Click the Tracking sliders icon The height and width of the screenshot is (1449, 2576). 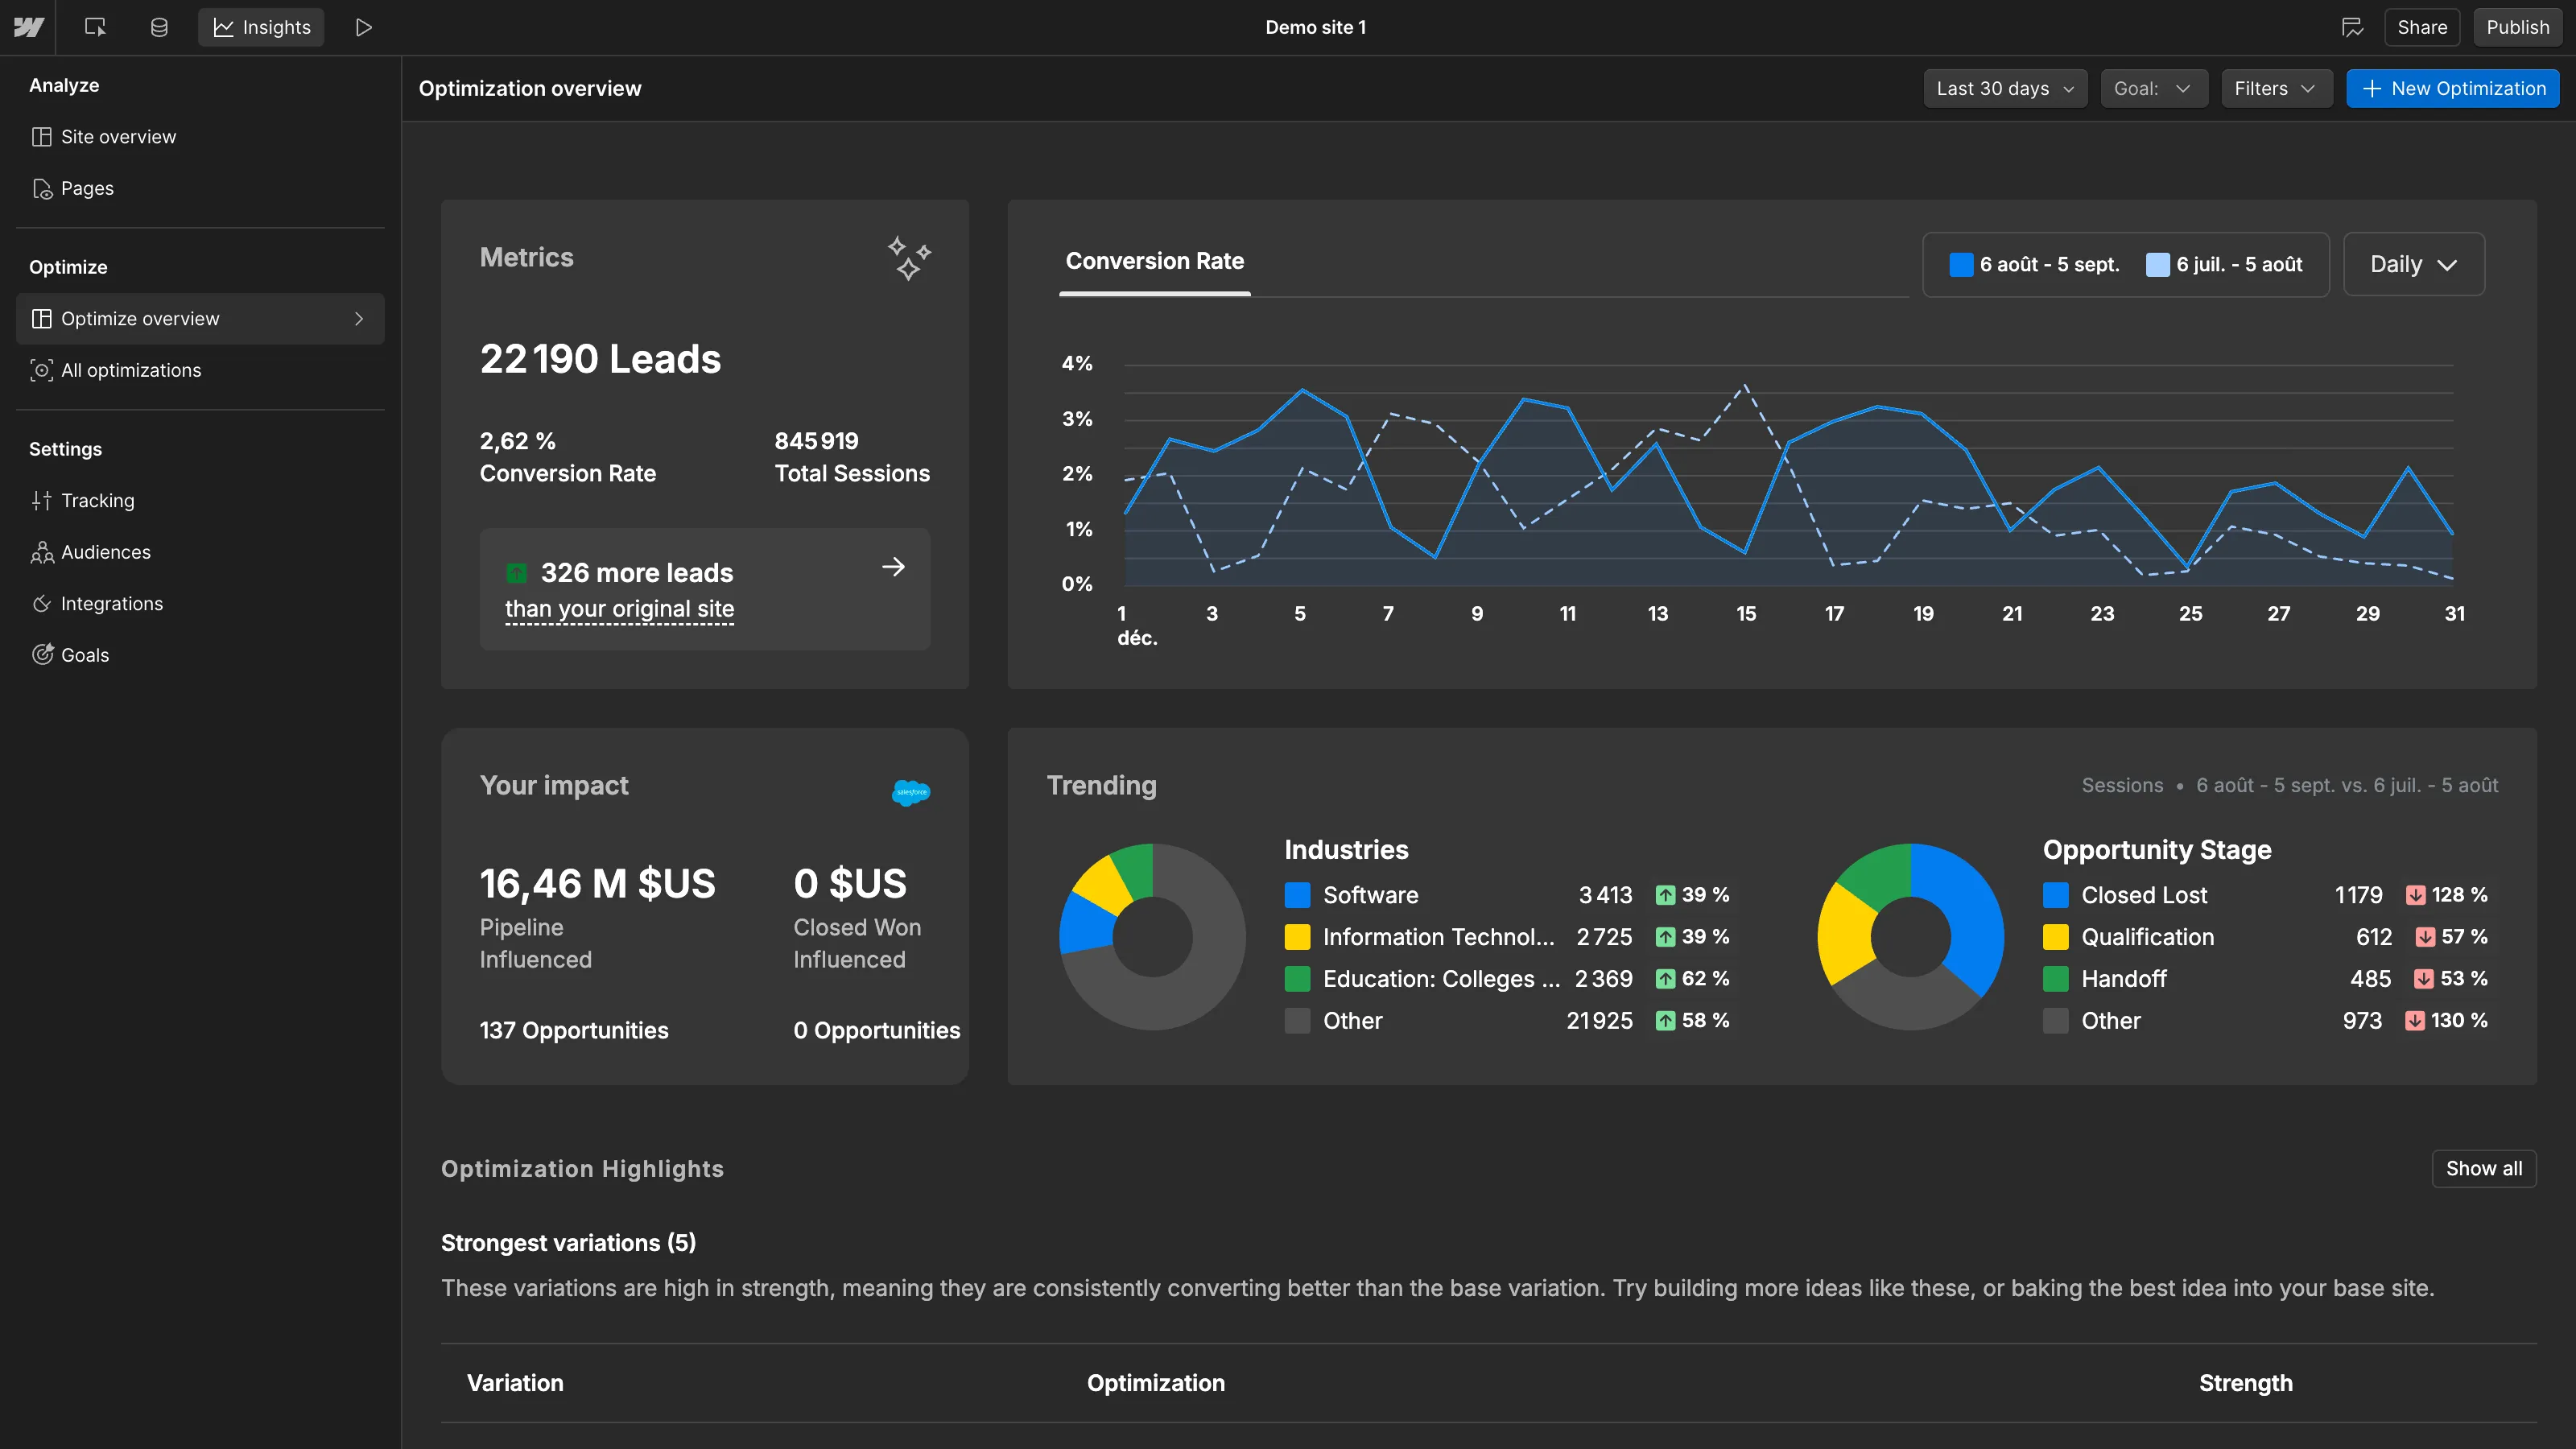point(41,501)
